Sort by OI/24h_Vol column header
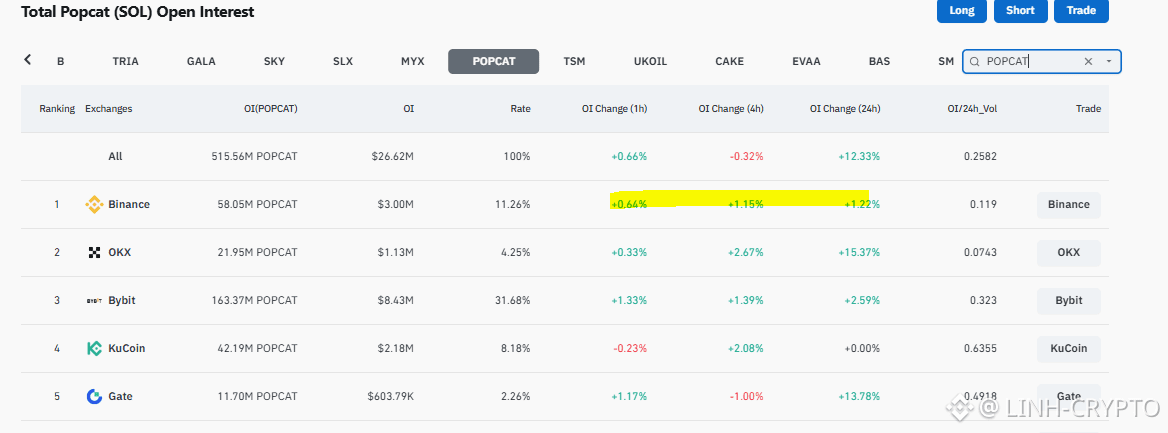Image resolution: width=1168 pixels, height=433 pixels. 970,109
